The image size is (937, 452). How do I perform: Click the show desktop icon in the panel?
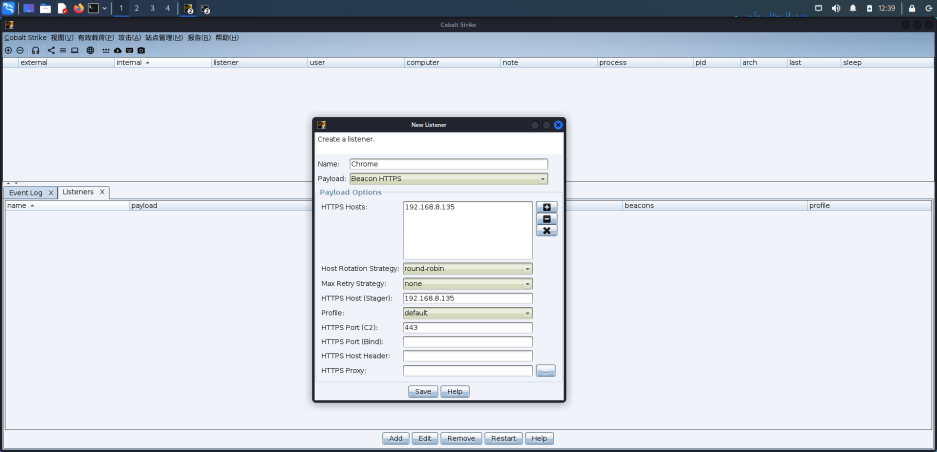coord(29,8)
